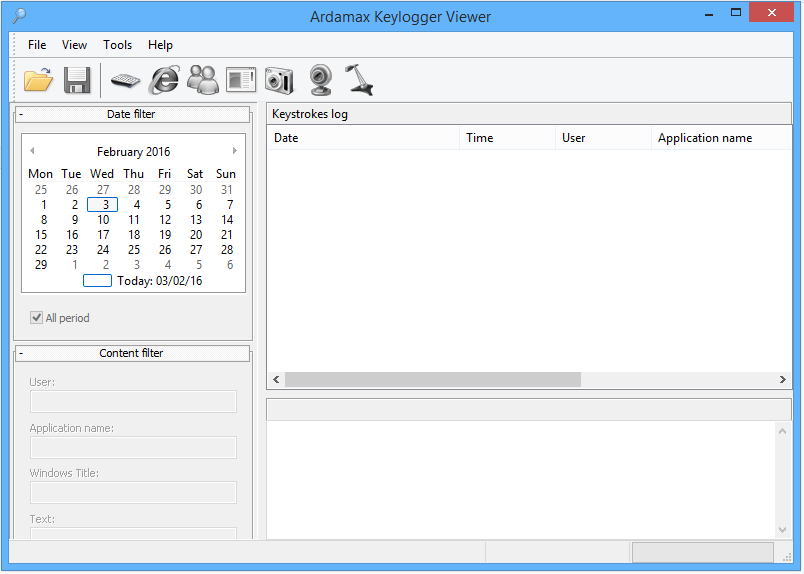The image size is (804, 574).
Task: Select February 19 in the calendar
Action: pyautogui.click(x=165, y=234)
